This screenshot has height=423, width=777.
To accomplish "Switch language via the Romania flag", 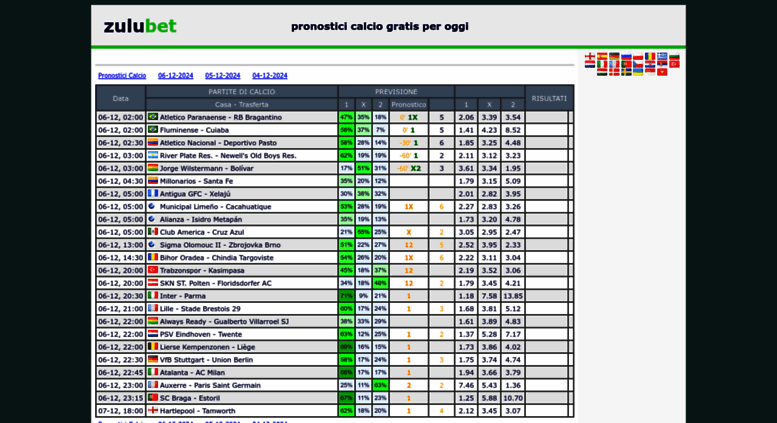I will coord(650,56).
